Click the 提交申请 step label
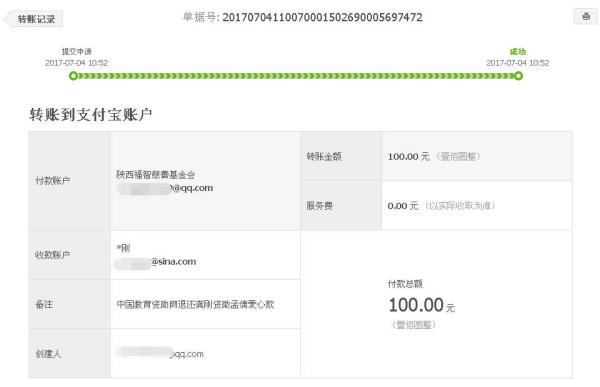 coord(77,51)
